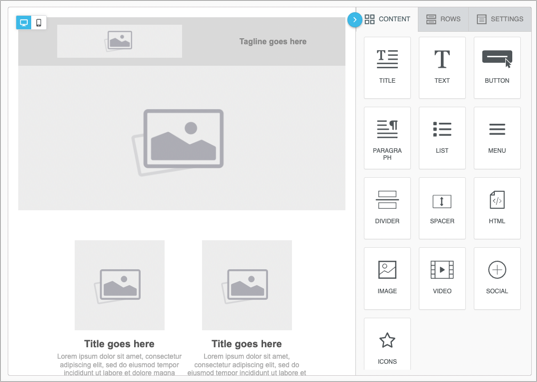Select the Title content block
This screenshot has height=382, width=537.
pyautogui.click(x=387, y=68)
